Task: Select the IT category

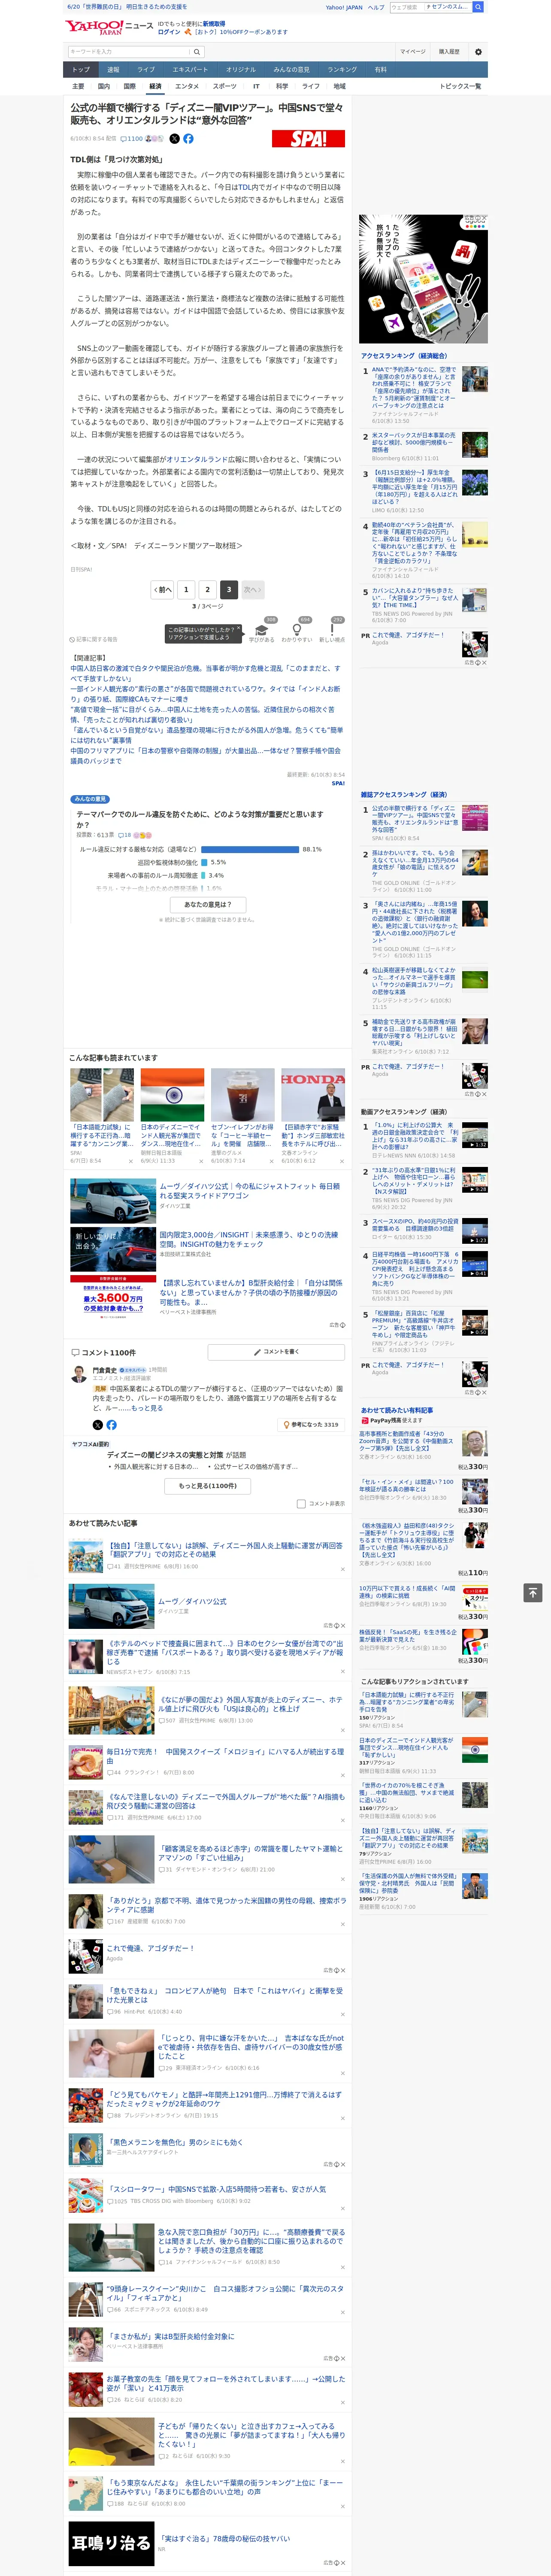Action: point(256,86)
